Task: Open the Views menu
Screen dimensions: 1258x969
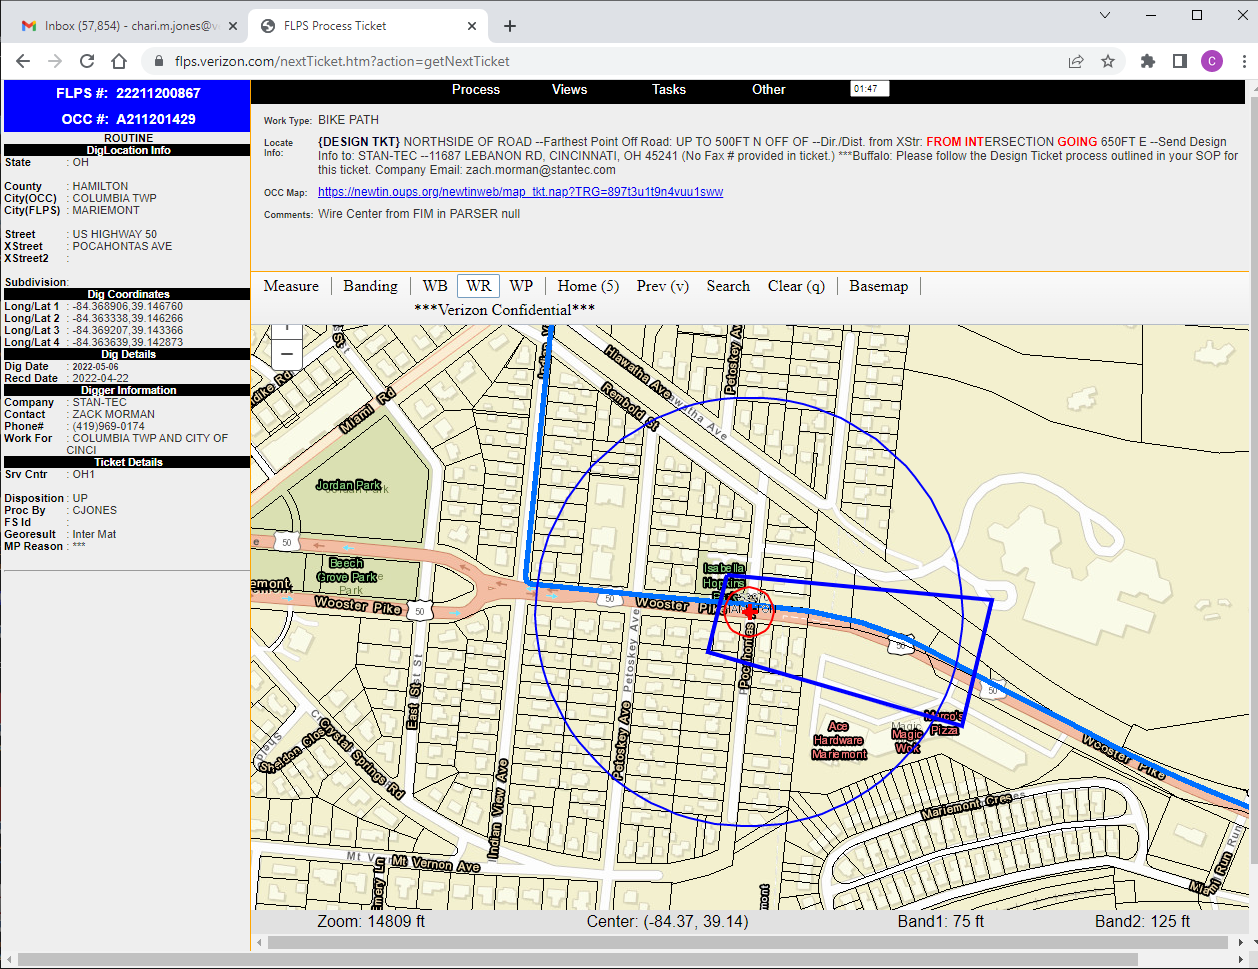Action: pyautogui.click(x=569, y=89)
